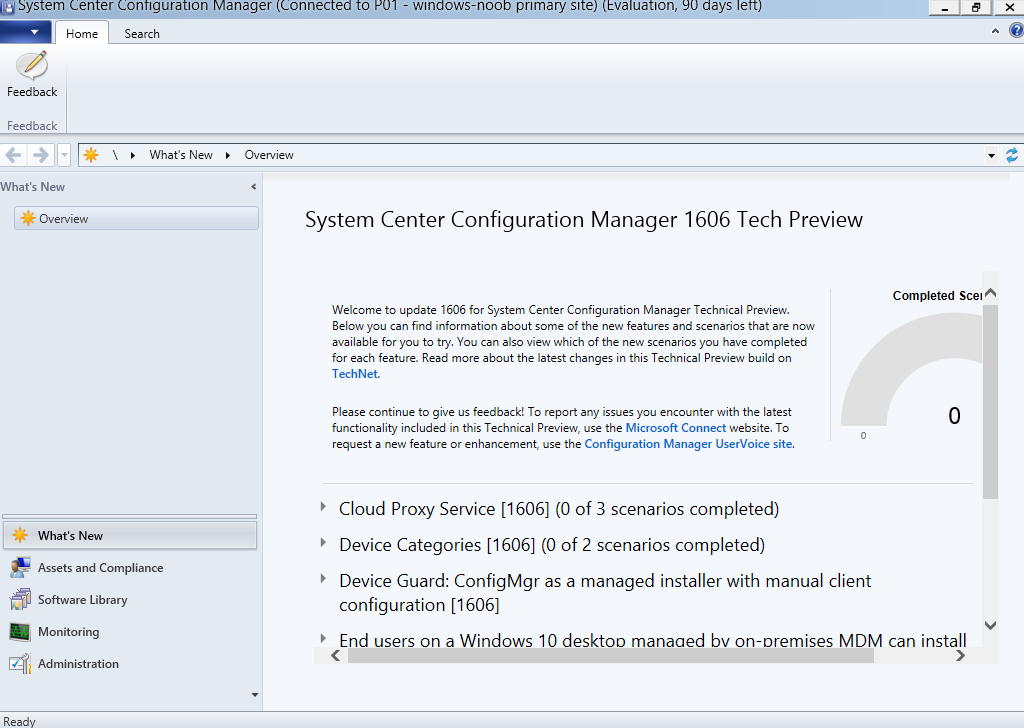Screen dimensions: 1024x728
Task: Open Help with the question mark icon
Action: [x=1016, y=30]
